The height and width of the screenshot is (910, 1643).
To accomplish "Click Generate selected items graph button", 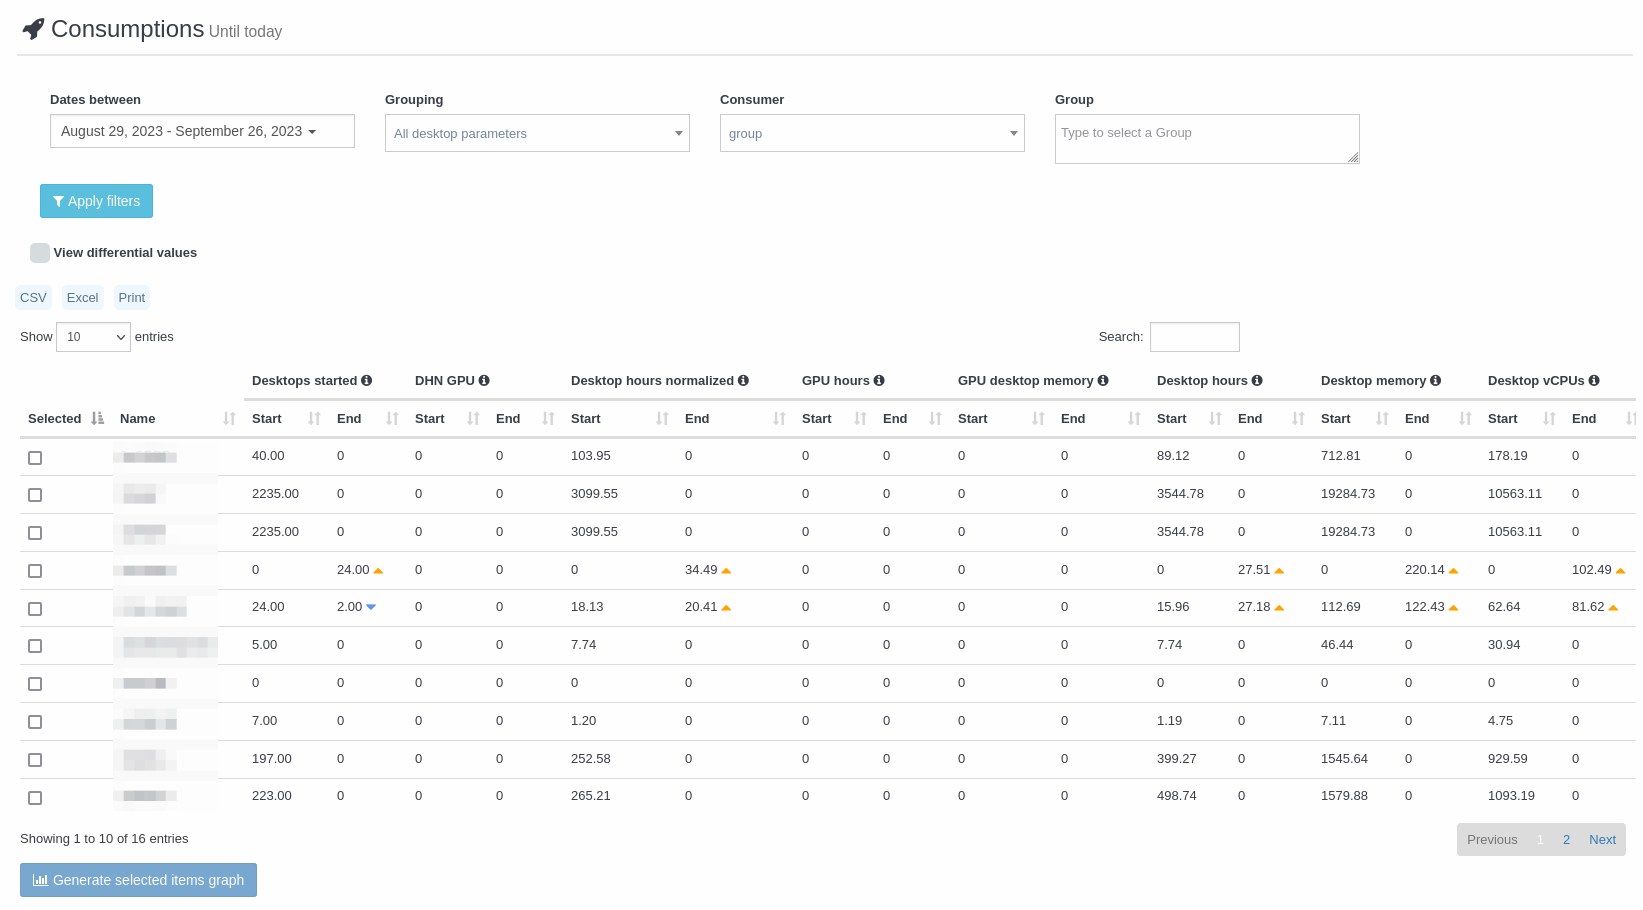I will [x=138, y=880].
